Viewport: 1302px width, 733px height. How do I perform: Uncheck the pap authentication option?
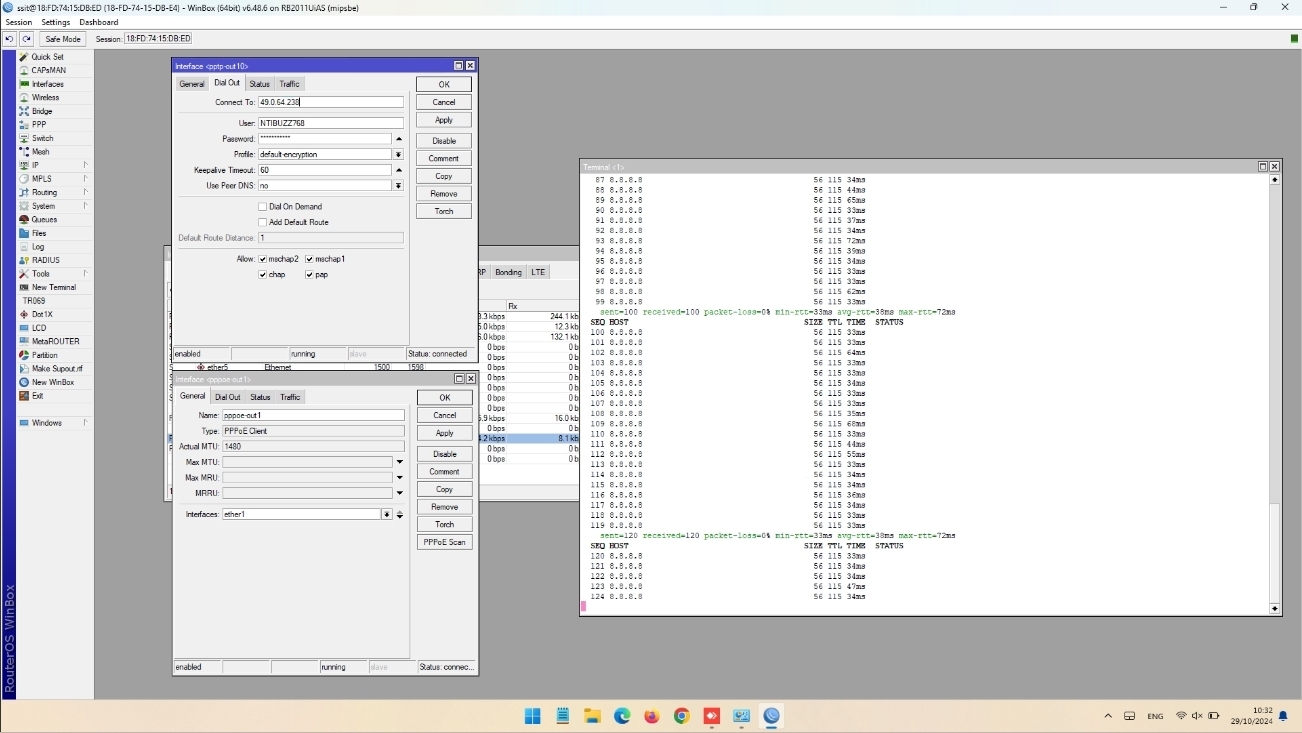pyautogui.click(x=309, y=274)
